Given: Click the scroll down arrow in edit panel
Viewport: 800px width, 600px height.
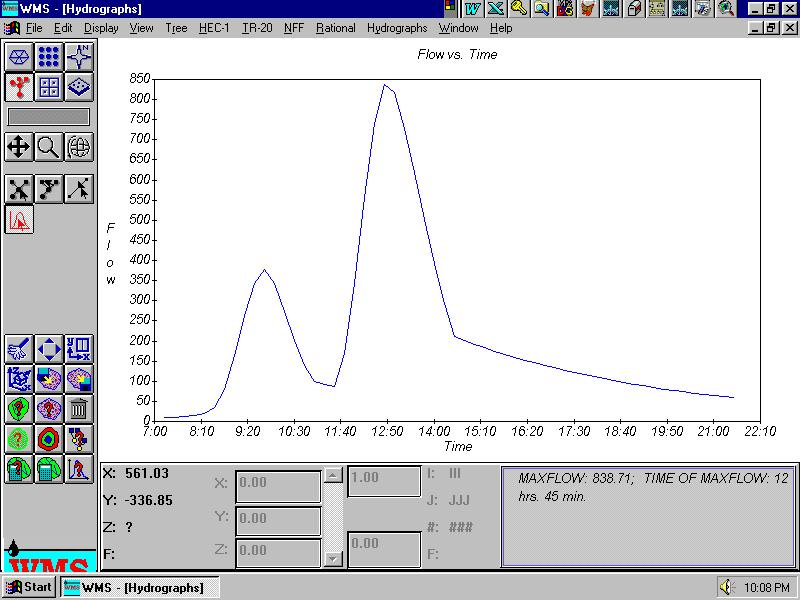Looking at the screenshot, I should click(334, 557).
